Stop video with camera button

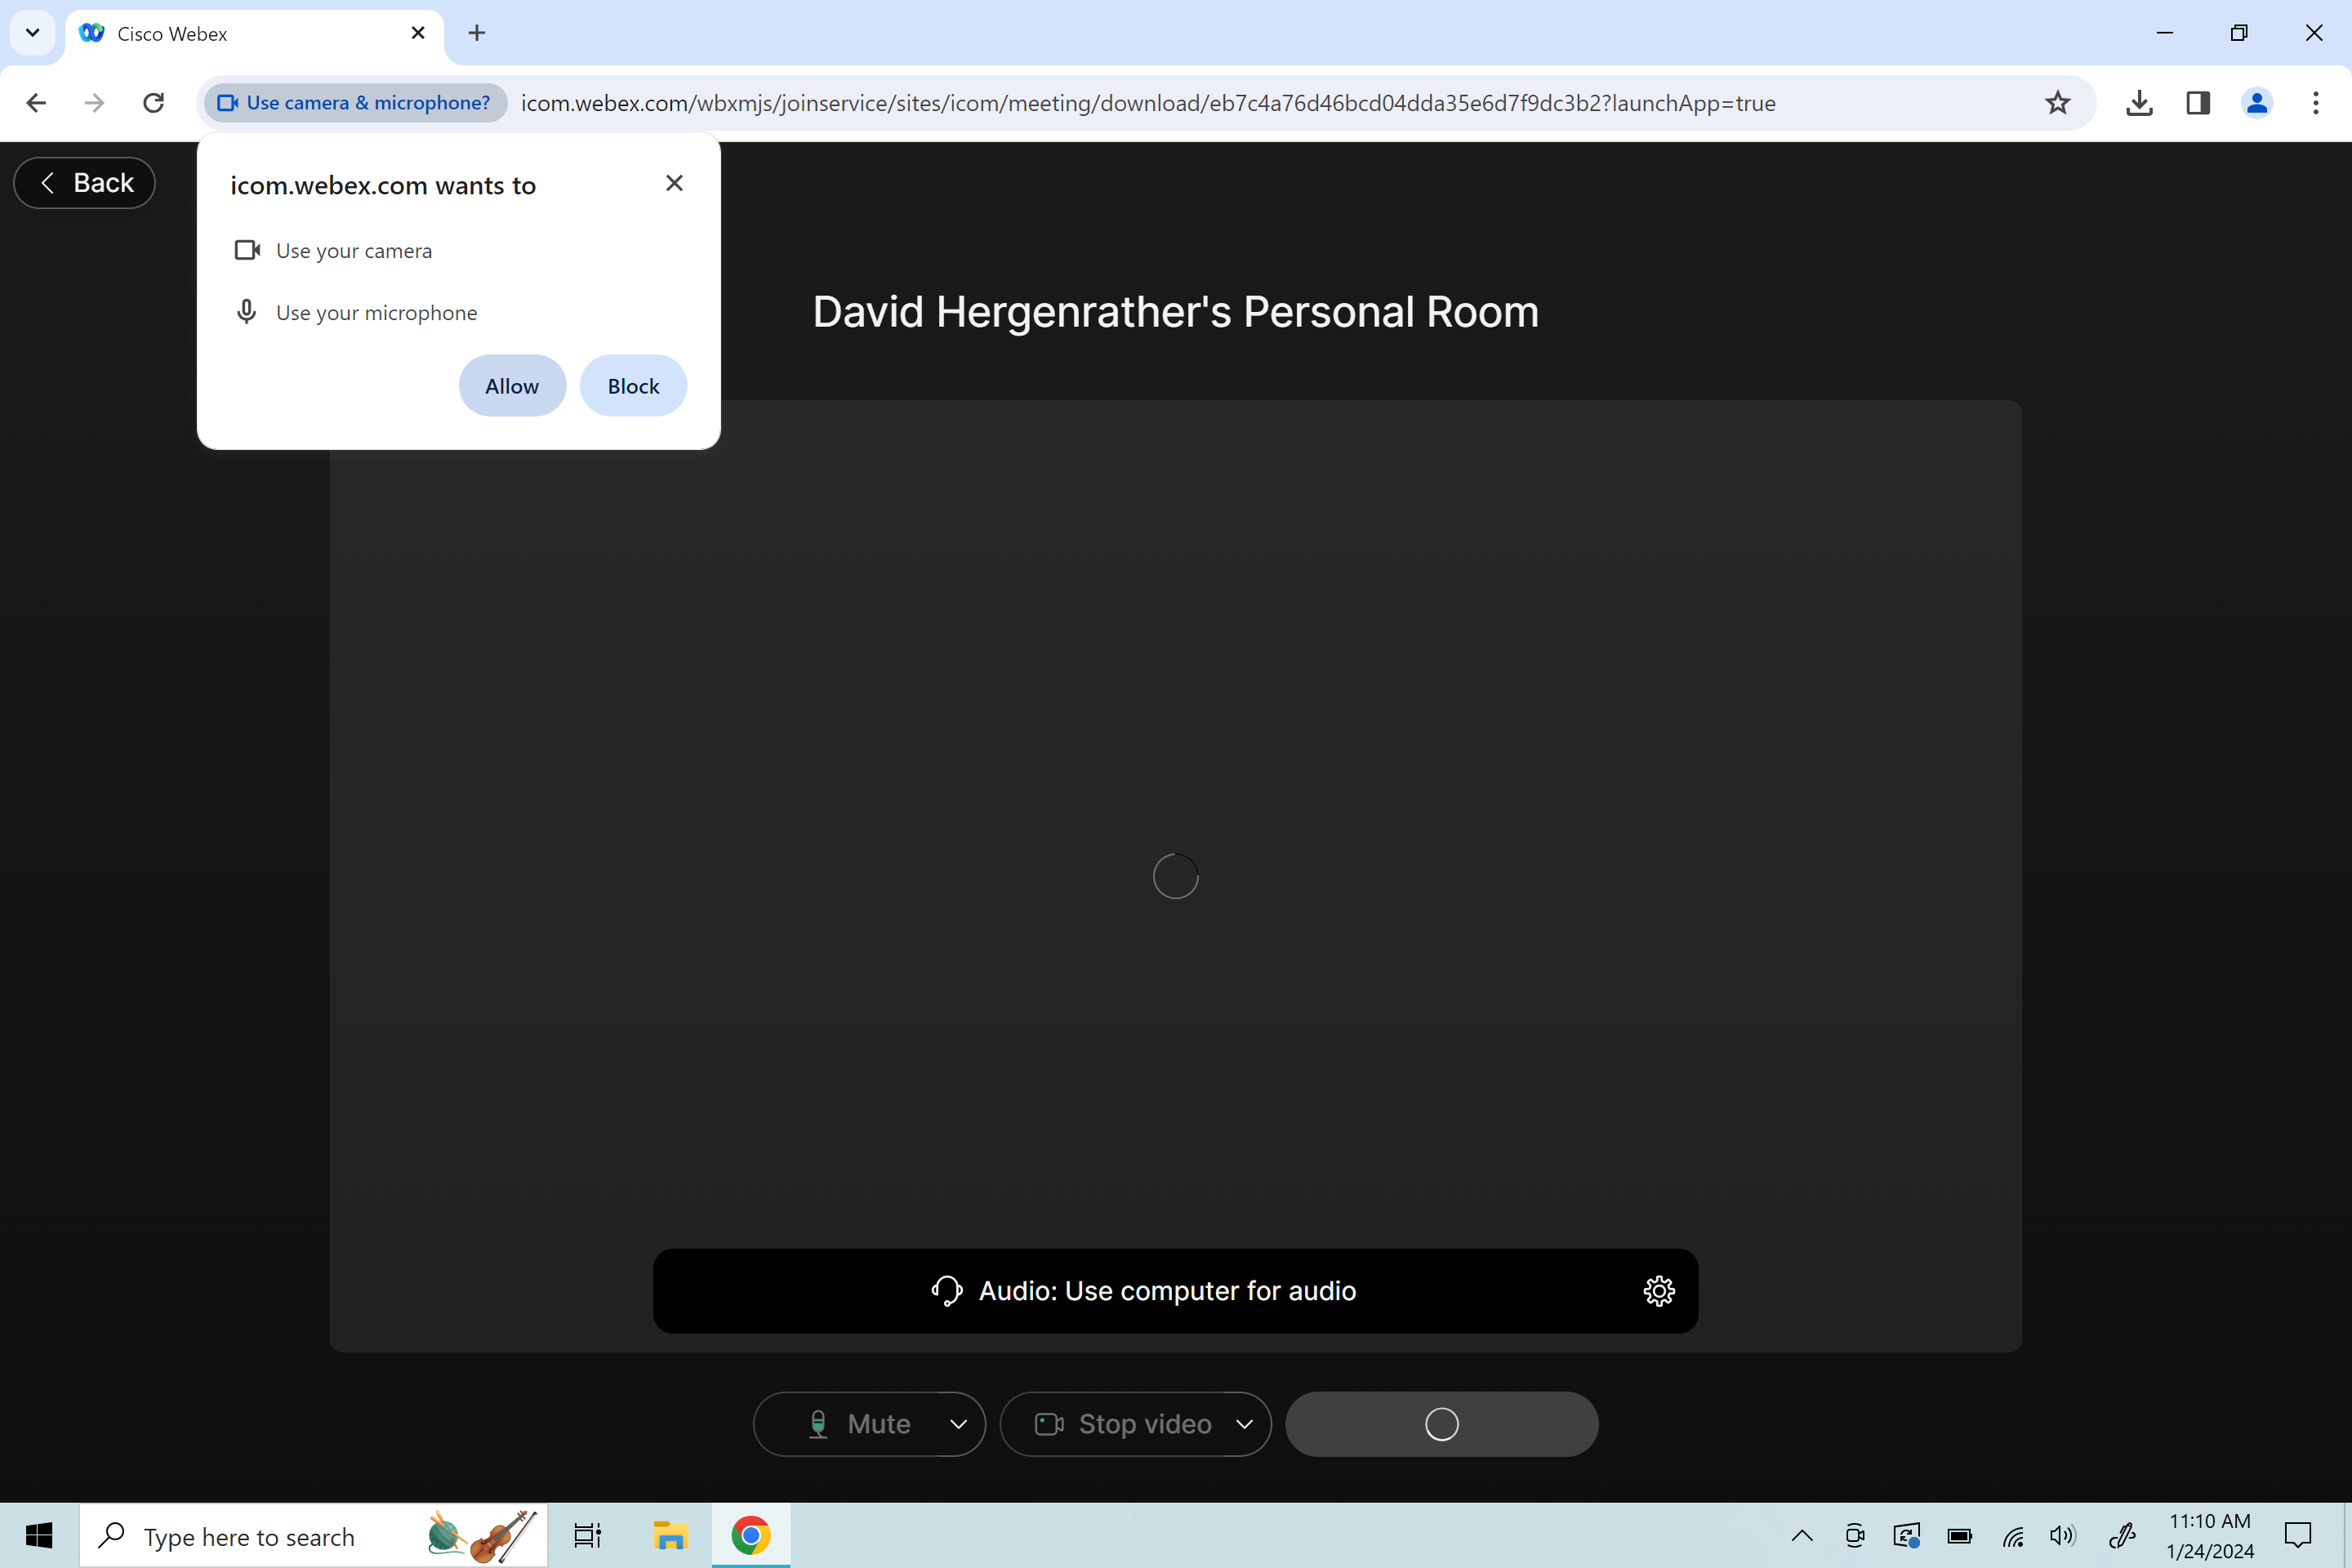pyautogui.click(x=1123, y=1424)
